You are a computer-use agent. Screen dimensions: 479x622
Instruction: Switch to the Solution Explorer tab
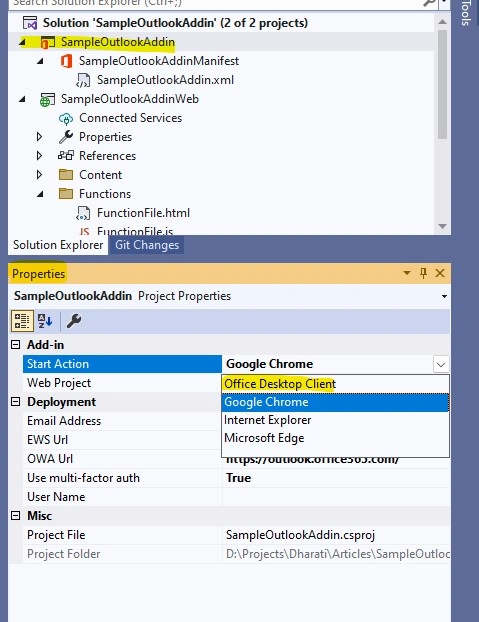click(58, 245)
